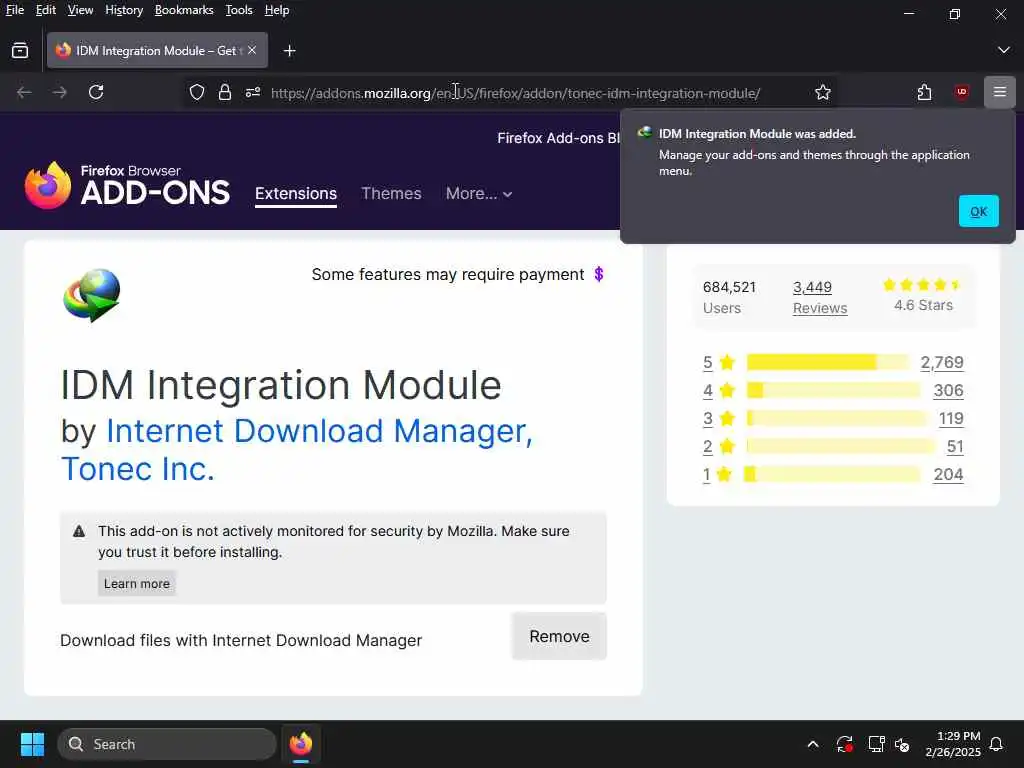Open the clock showing 1:29 PM
The image size is (1024, 768).
click(x=953, y=744)
